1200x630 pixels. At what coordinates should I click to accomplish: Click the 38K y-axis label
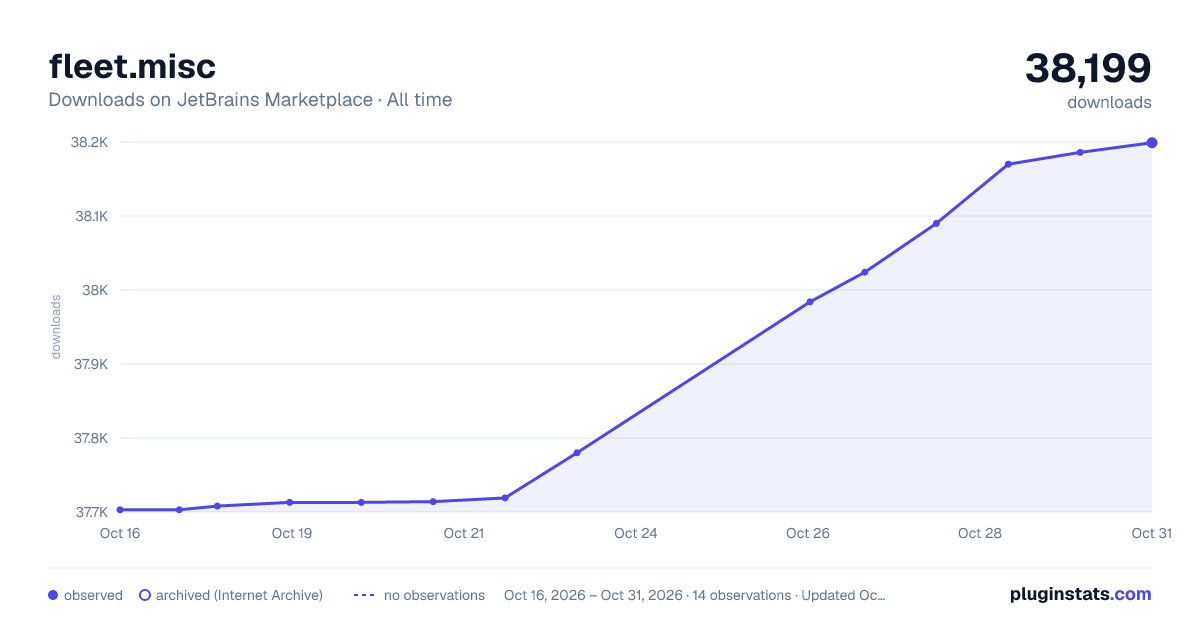(95, 290)
